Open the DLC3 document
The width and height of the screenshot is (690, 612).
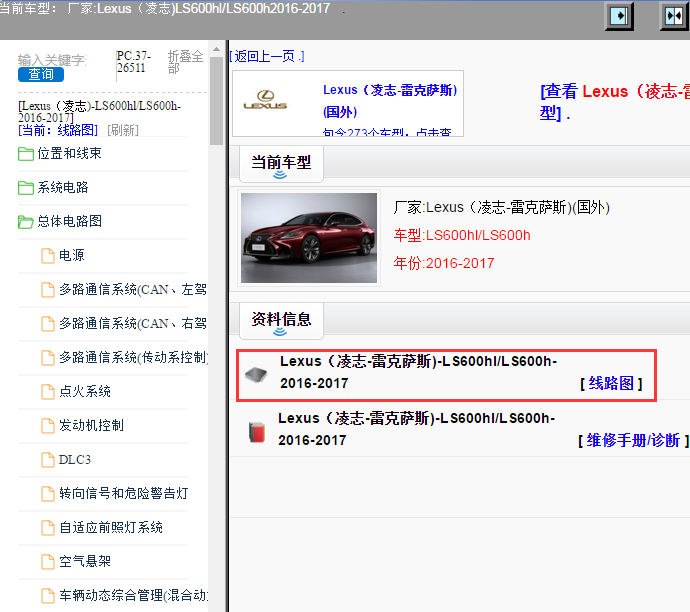[75, 459]
